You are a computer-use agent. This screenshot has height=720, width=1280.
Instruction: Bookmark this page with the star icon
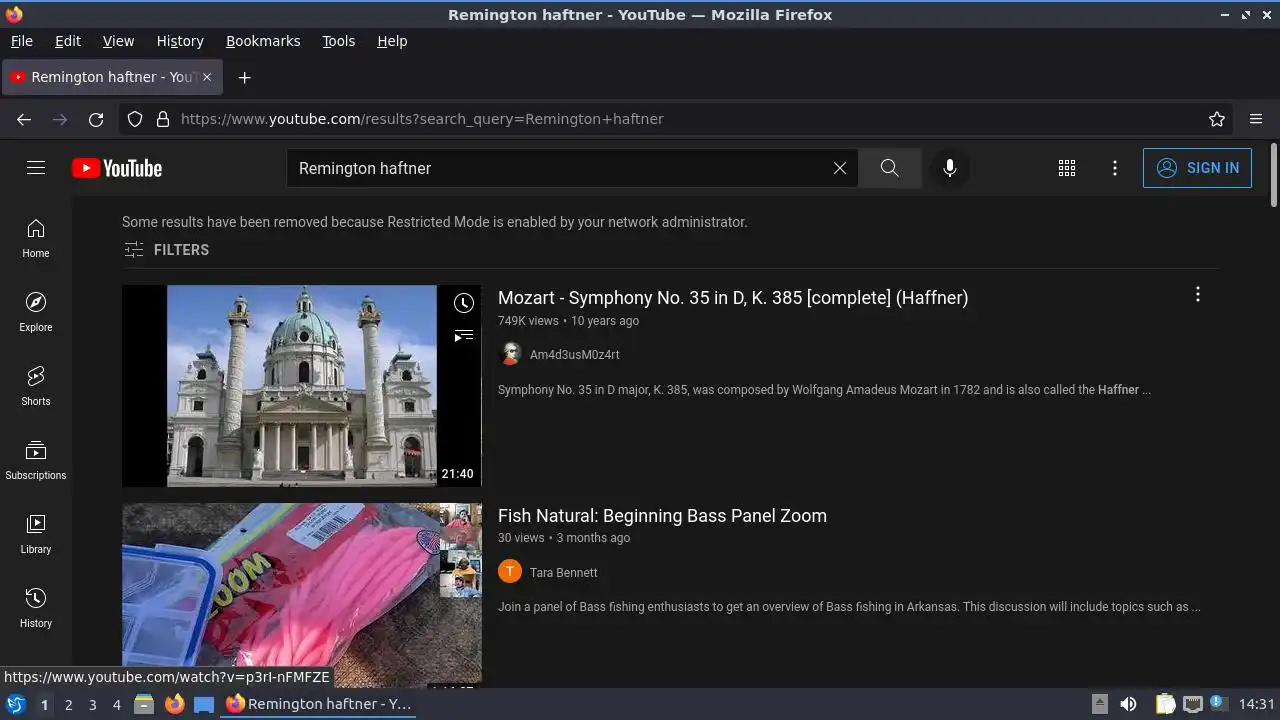coord(1217,119)
